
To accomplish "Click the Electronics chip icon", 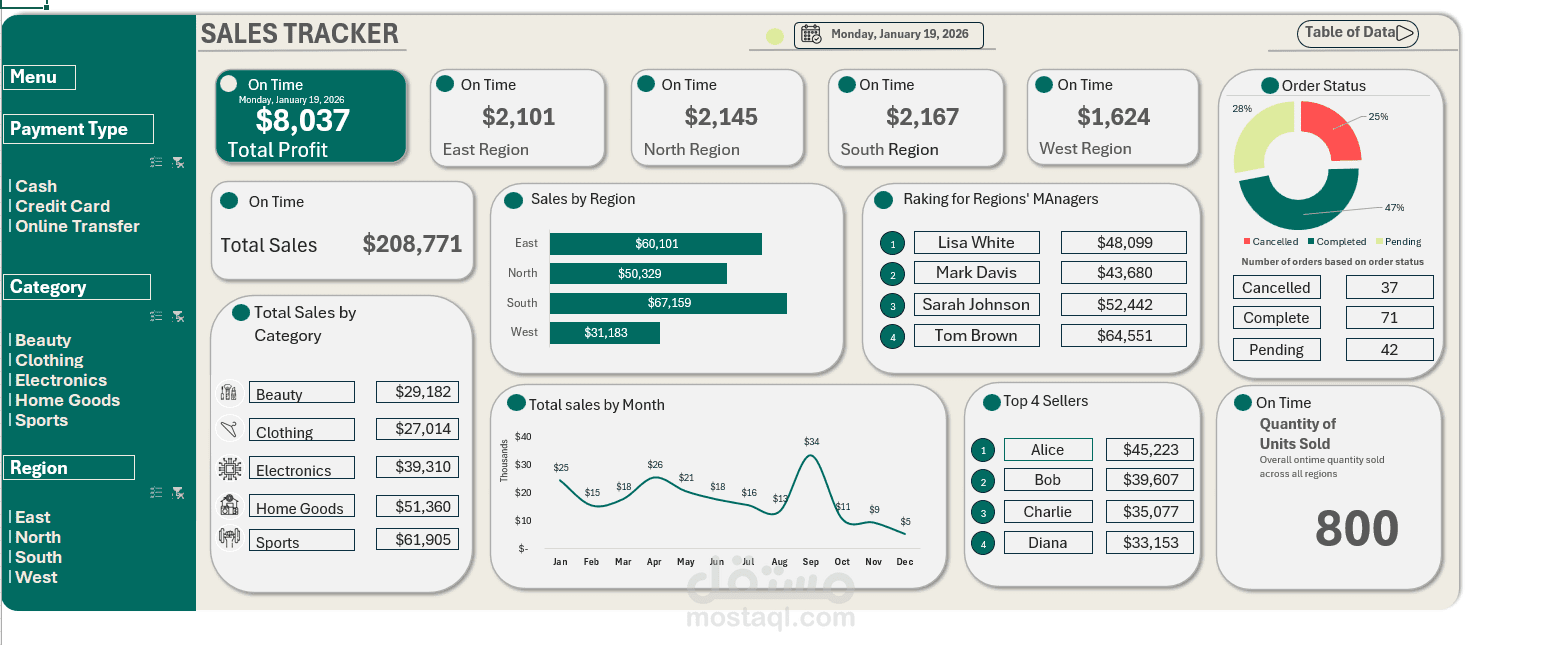I will [x=229, y=468].
